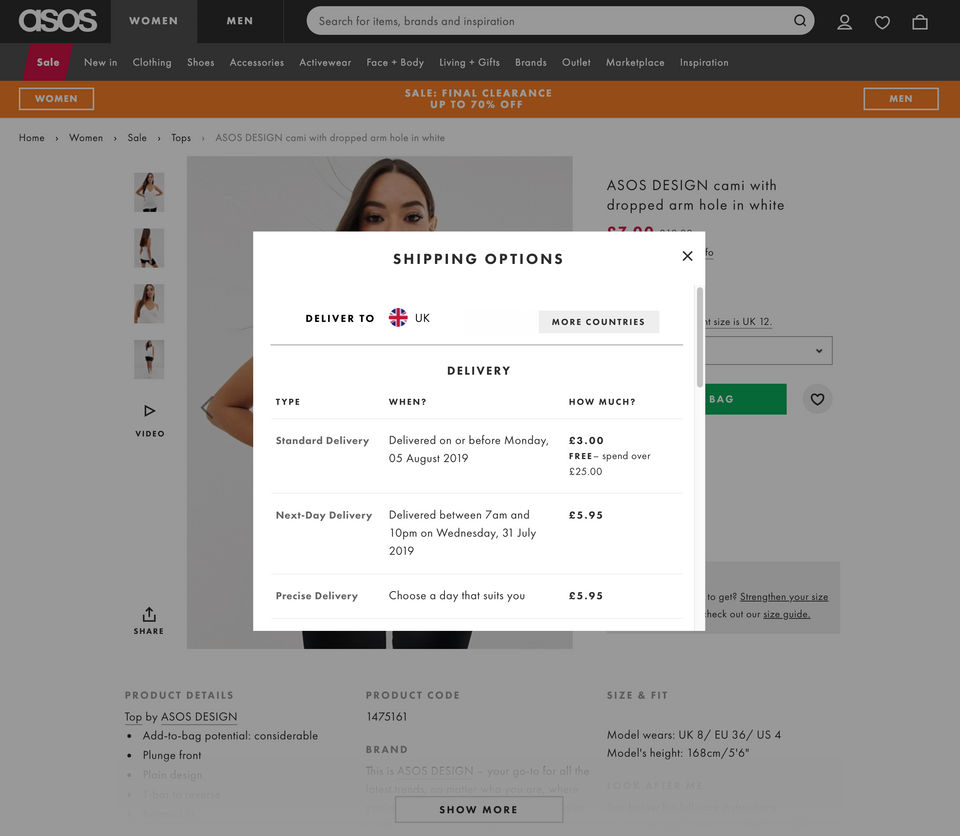
Task: Go to Tops breadcrumb
Action: 181,138
